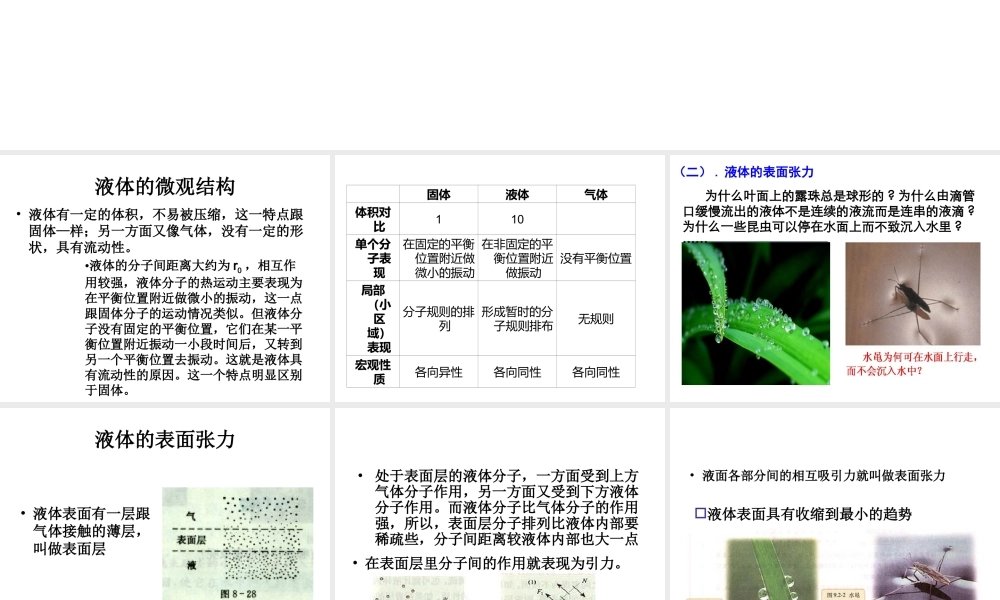Click the 表面层 label in the diagram
This screenshot has width=1000, height=600.
tap(191, 540)
